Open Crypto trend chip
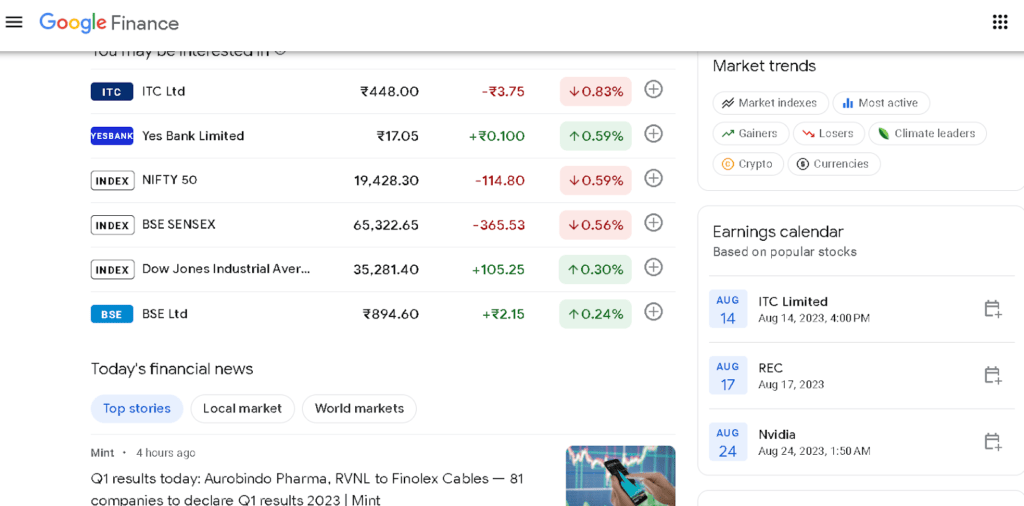The image size is (1024, 506). (x=748, y=164)
